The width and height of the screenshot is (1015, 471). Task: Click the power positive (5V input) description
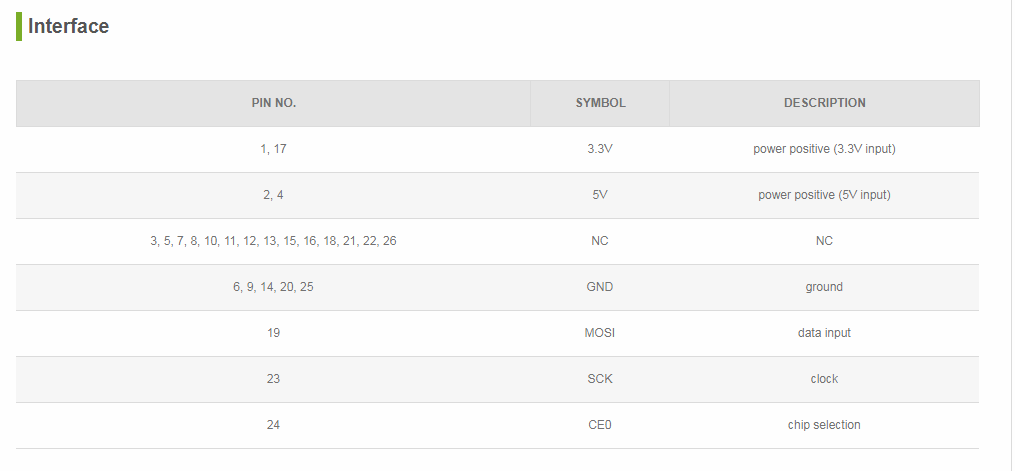point(824,195)
